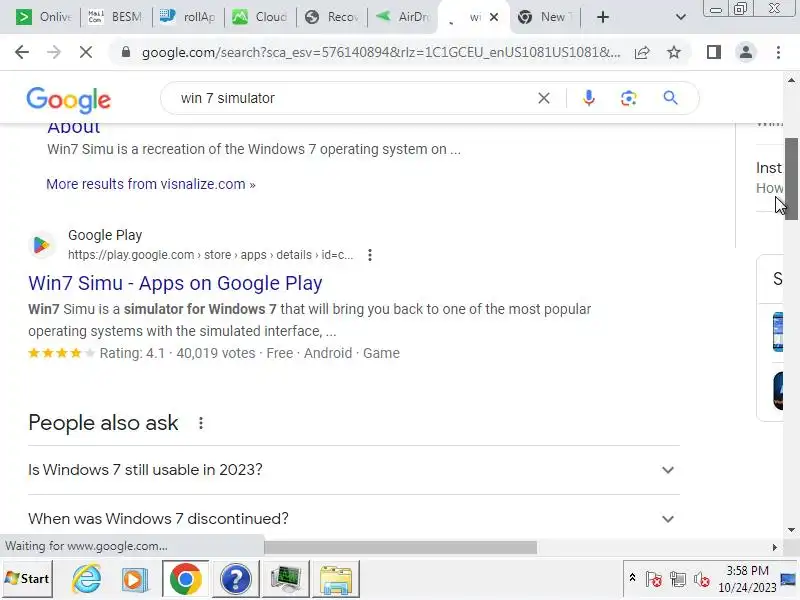Click horizontal scrollbar right arrow
This screenshot has height=600, width=800.
774,547
